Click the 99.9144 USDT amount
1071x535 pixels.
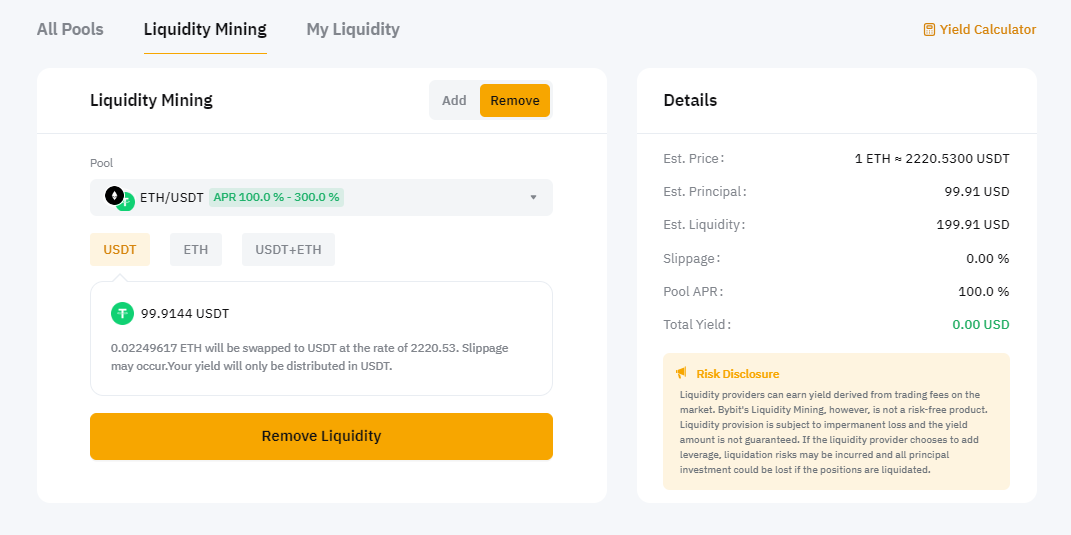[x=185, y=314]
